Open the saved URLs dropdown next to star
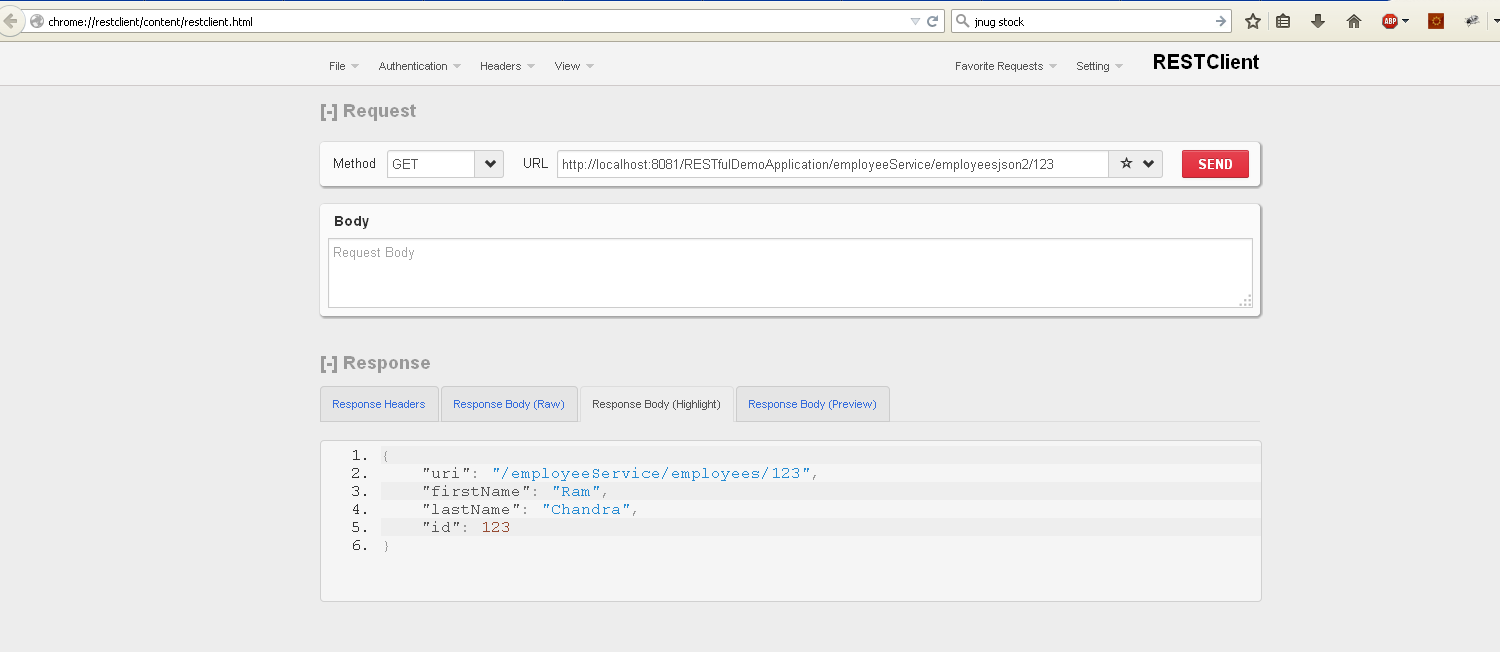This screenshot has width=1500, height=652. (x=1147, y=163)
